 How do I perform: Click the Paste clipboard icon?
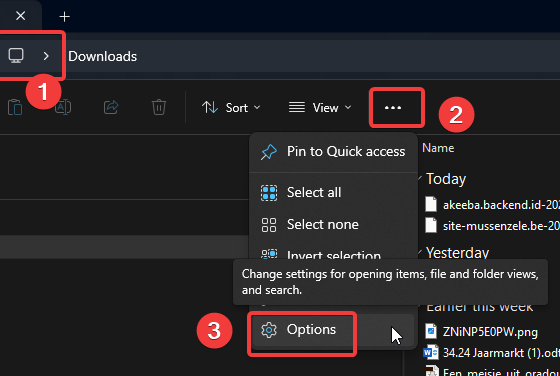[x=15, y=107]
